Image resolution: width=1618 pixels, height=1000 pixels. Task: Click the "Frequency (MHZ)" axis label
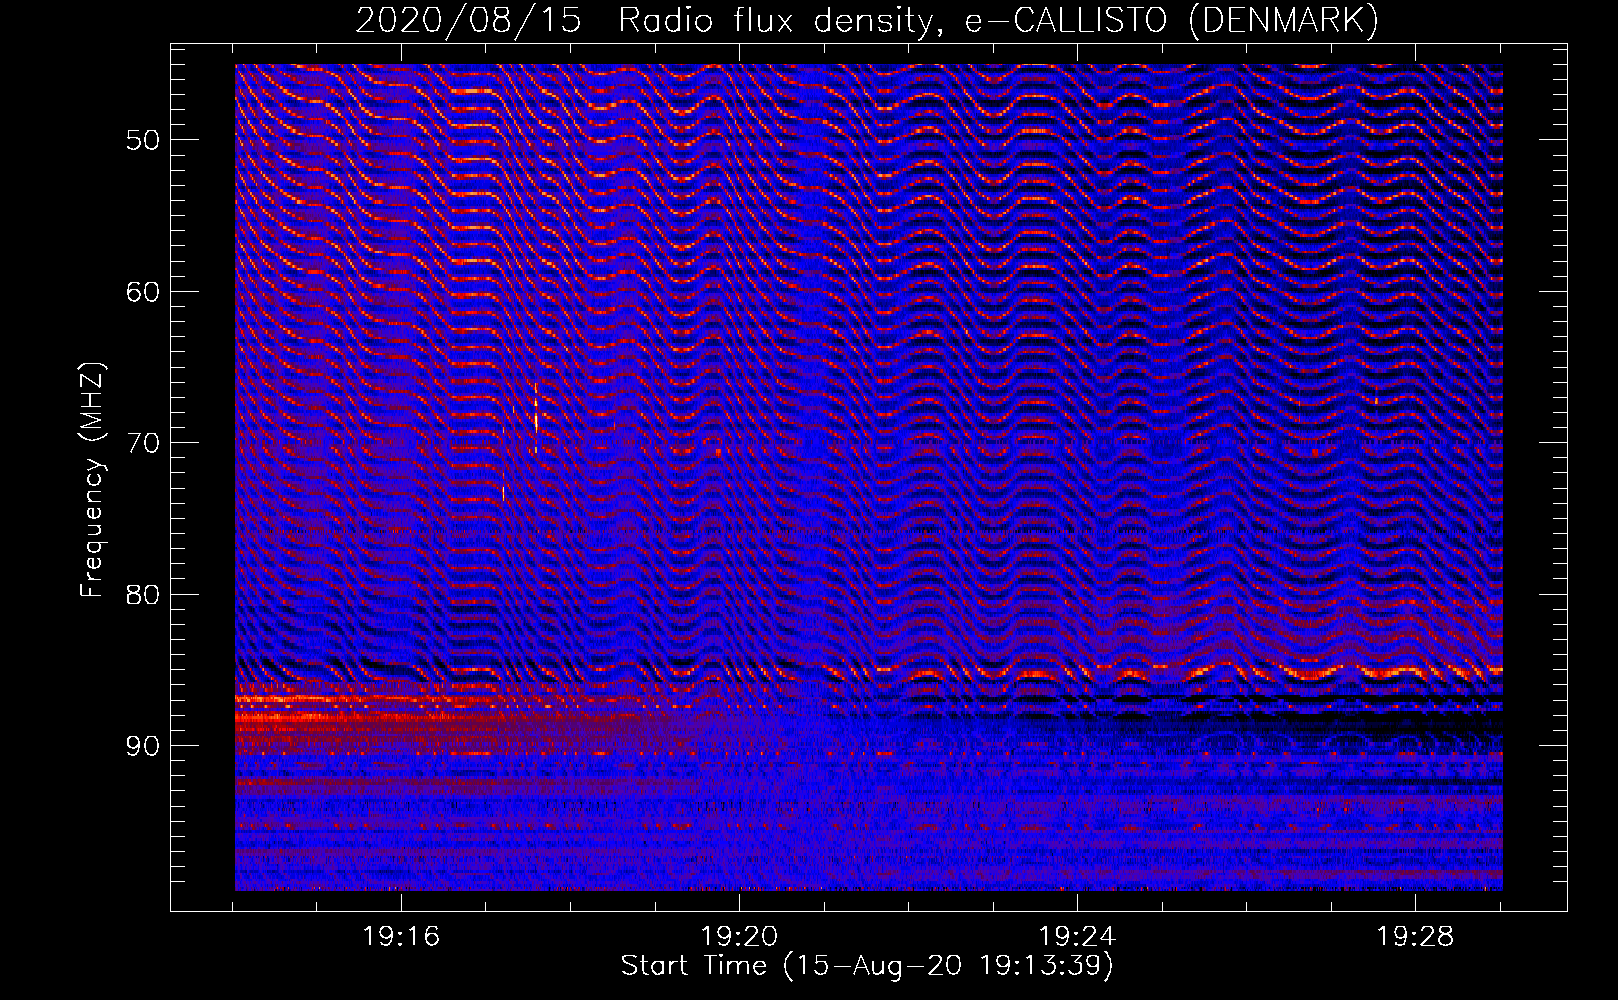click(x=92, y=480)
